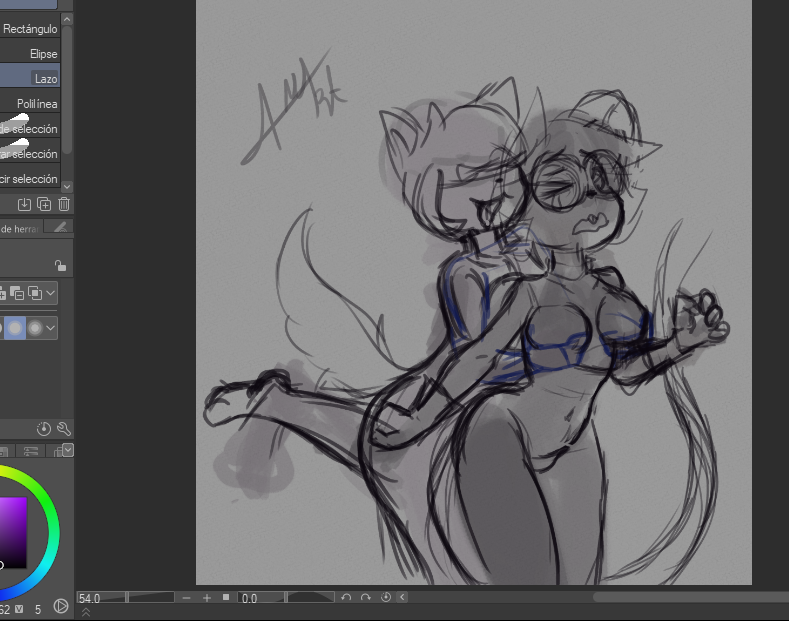Open the 'de herrar' tool property tab
The height and width of the screenshot is (621, 789).
click(x=20, y=228)
